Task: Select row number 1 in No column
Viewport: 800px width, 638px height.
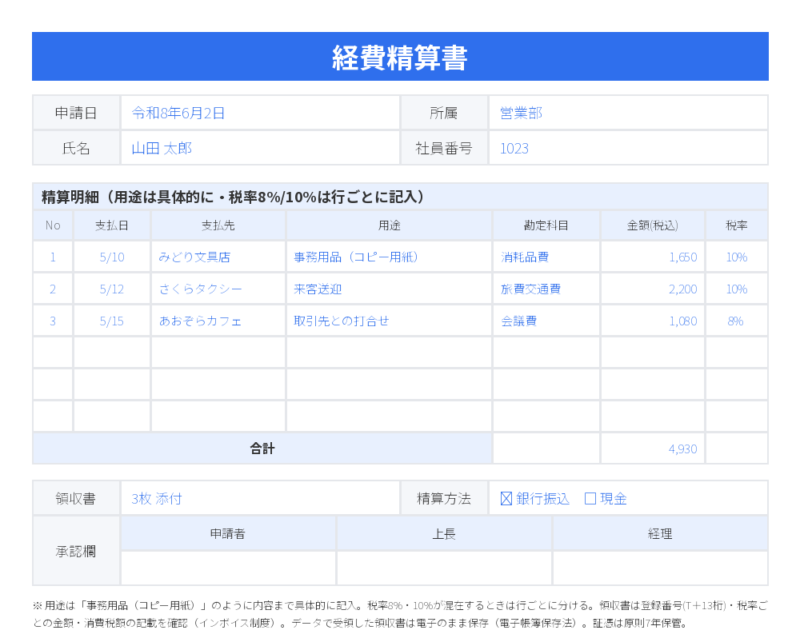Action: click(x=53, y=257)
